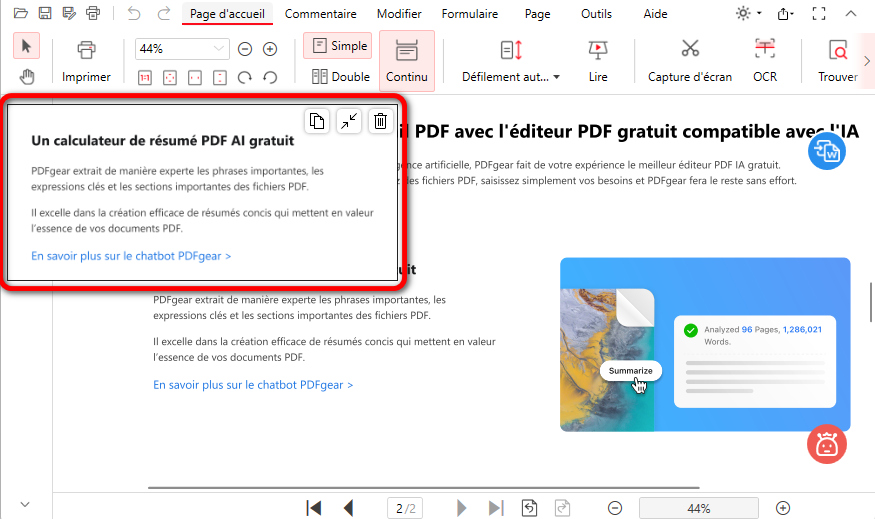Open page link En savoir plus chatbot
875x519 pixels.
pyautogui.click(x=253, y=385)
